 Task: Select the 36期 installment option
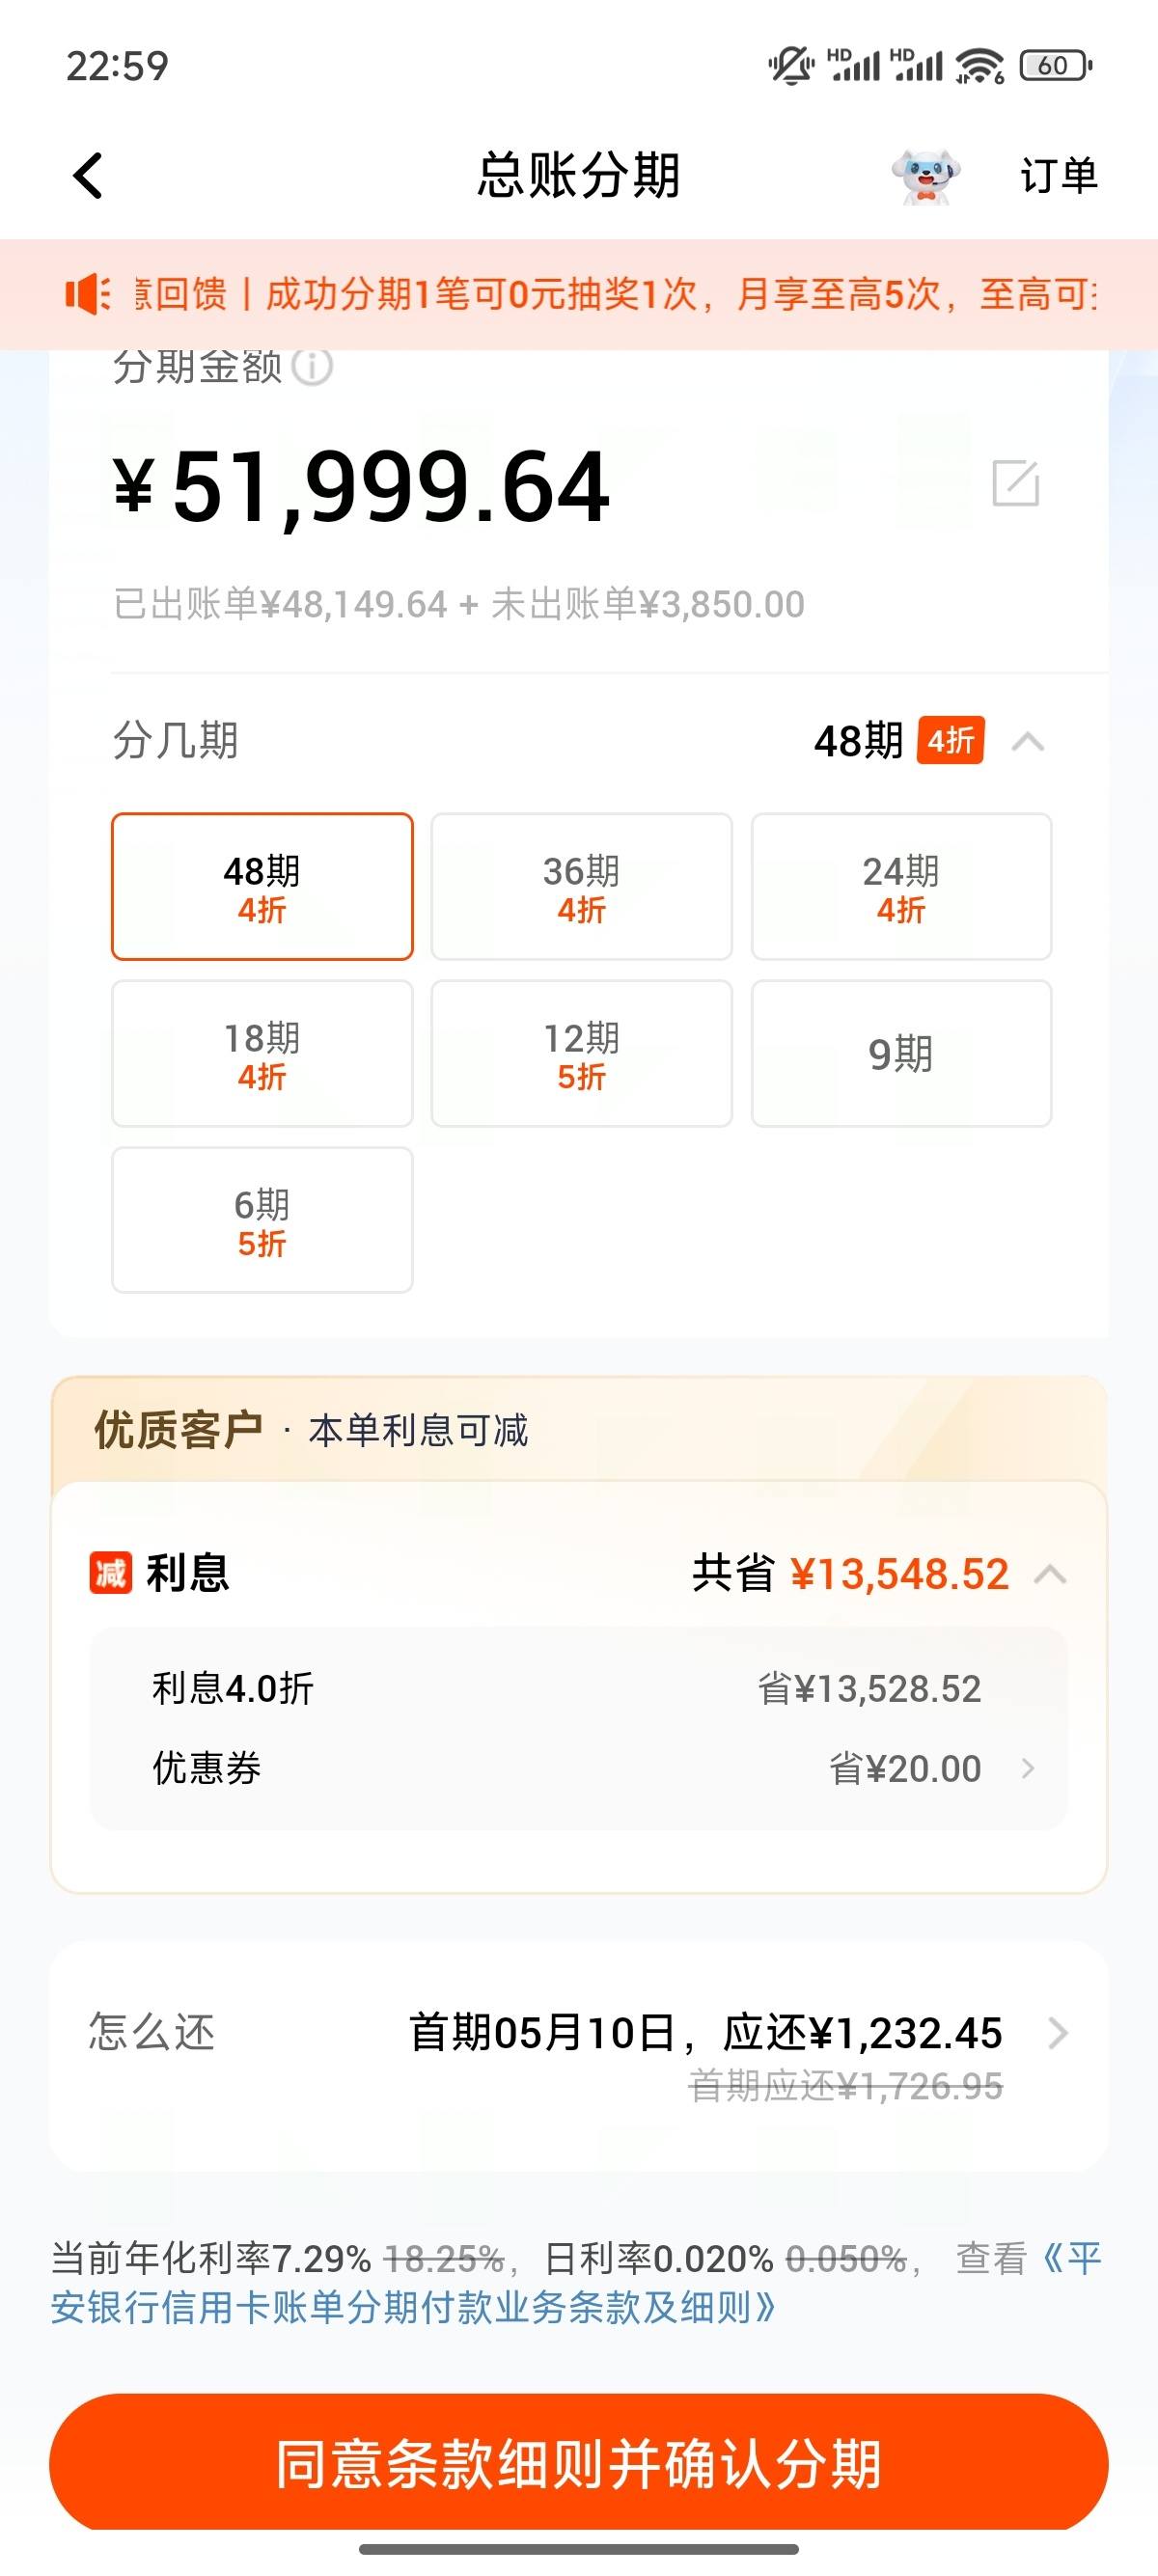tap(581, 887)
